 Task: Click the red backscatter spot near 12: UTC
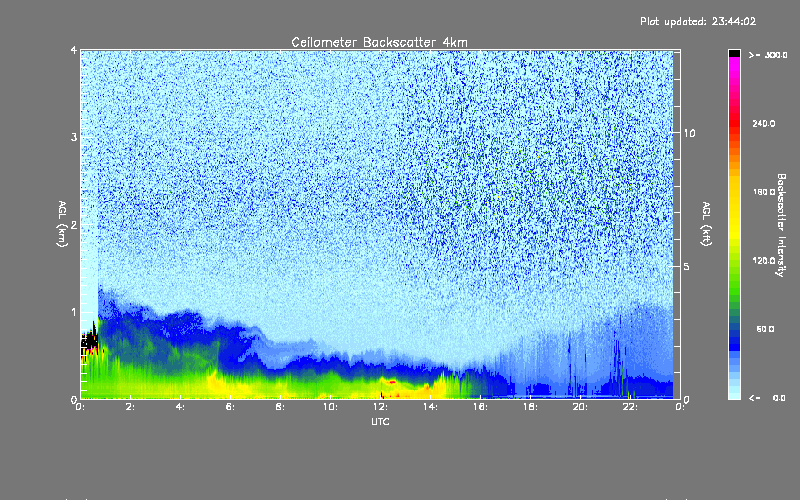point(391,382)
